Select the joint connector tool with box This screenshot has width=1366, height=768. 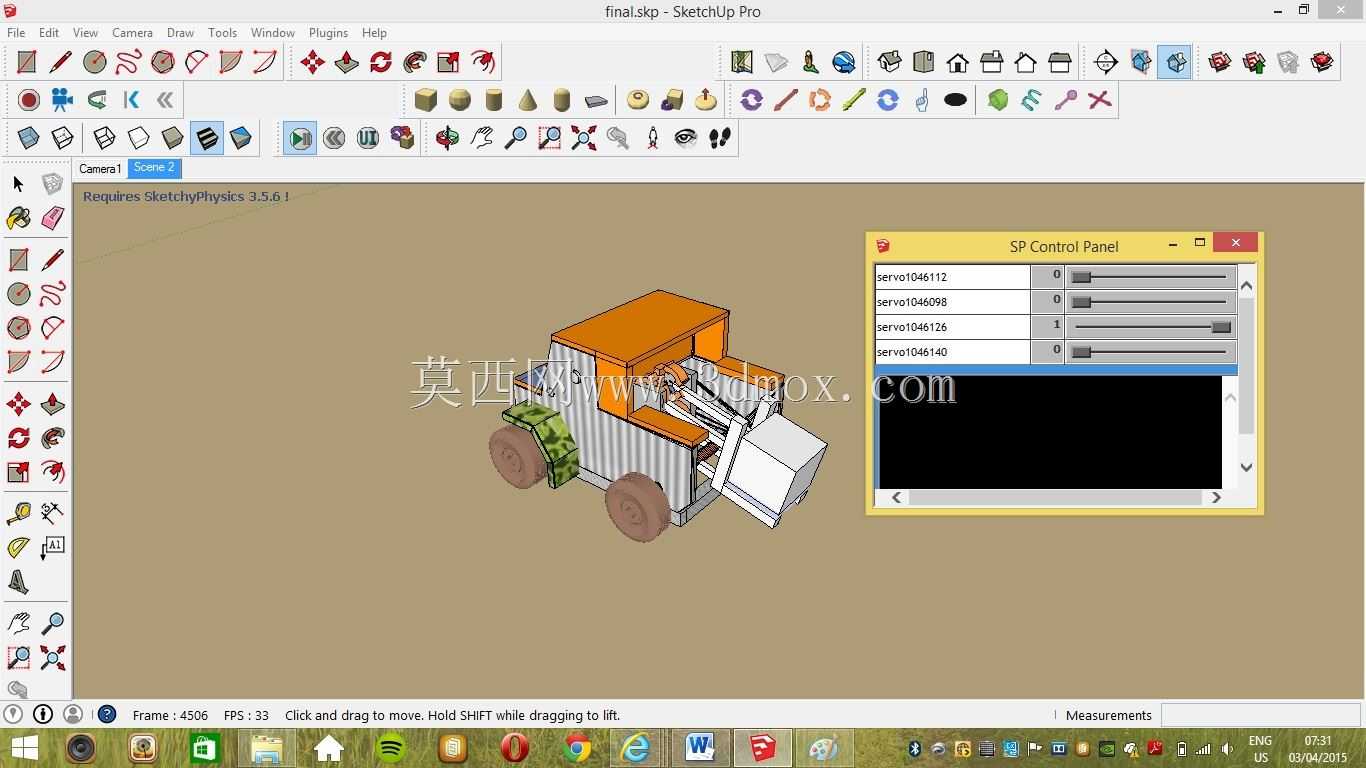point(402,138)
